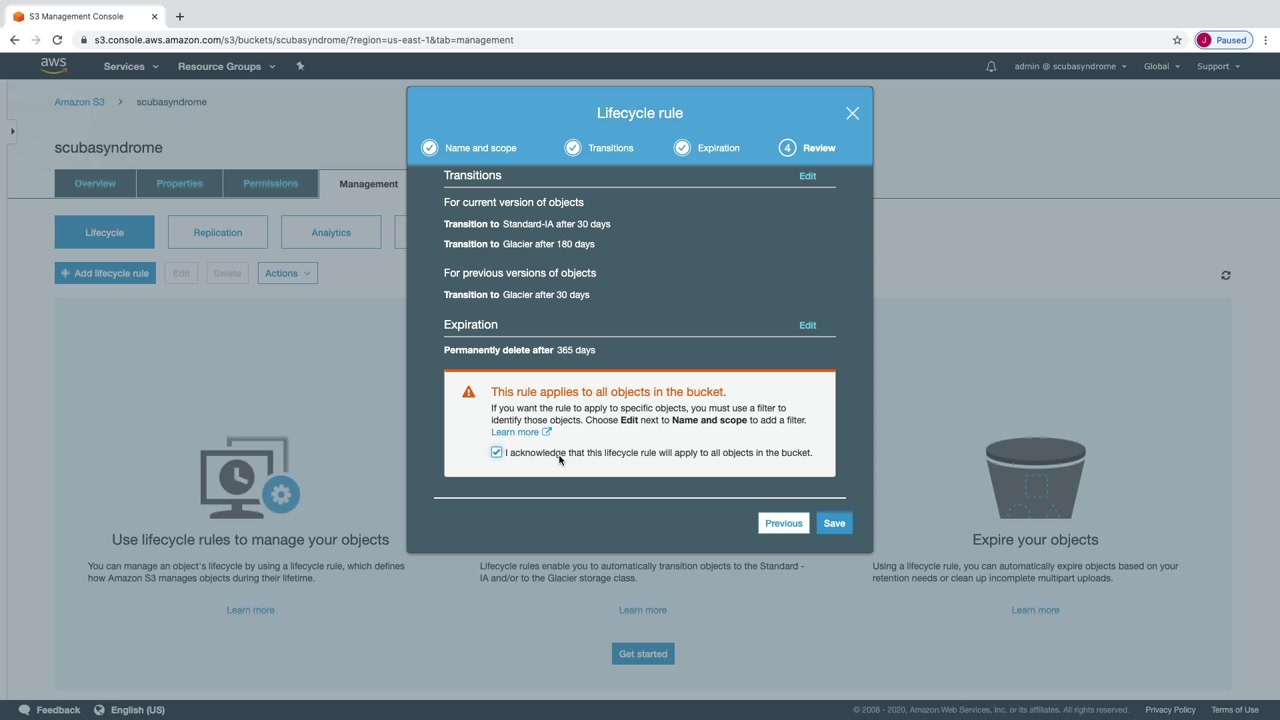This screenshot has height=720, width=1280.
Task: Click Edit next to Expiration section
Action: 807,325
